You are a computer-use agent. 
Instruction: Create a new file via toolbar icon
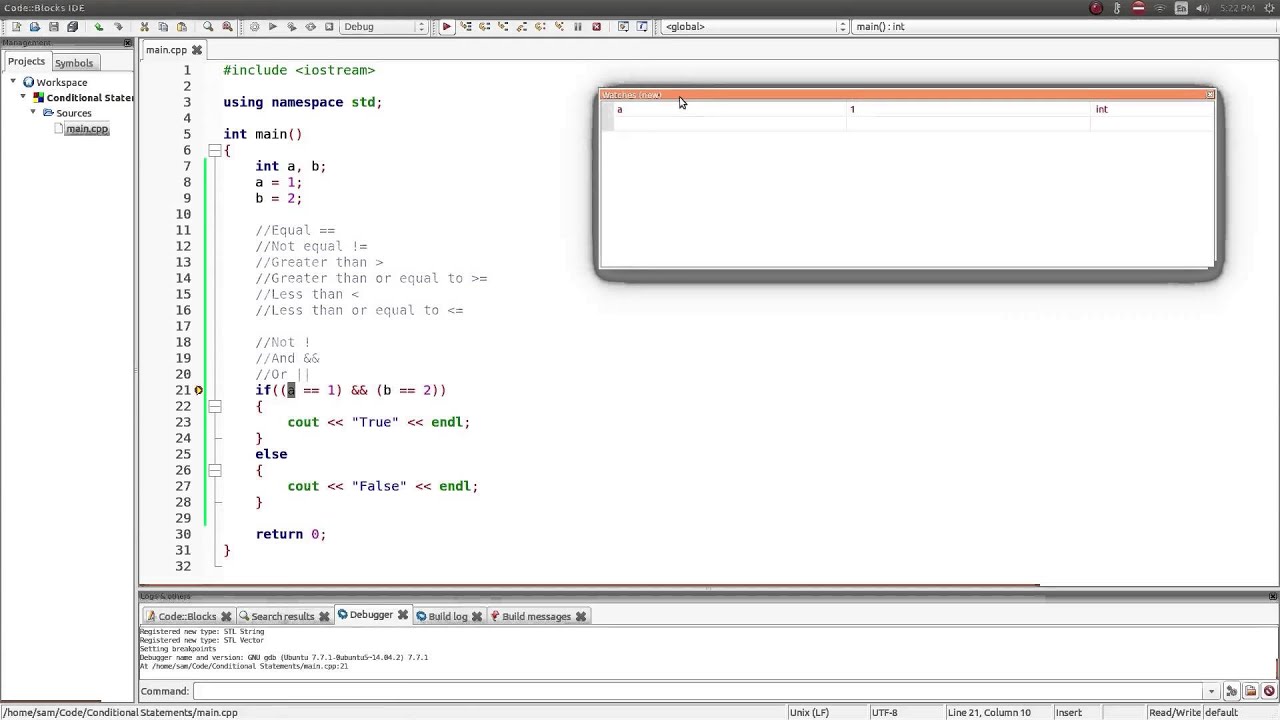coord(16,26)
